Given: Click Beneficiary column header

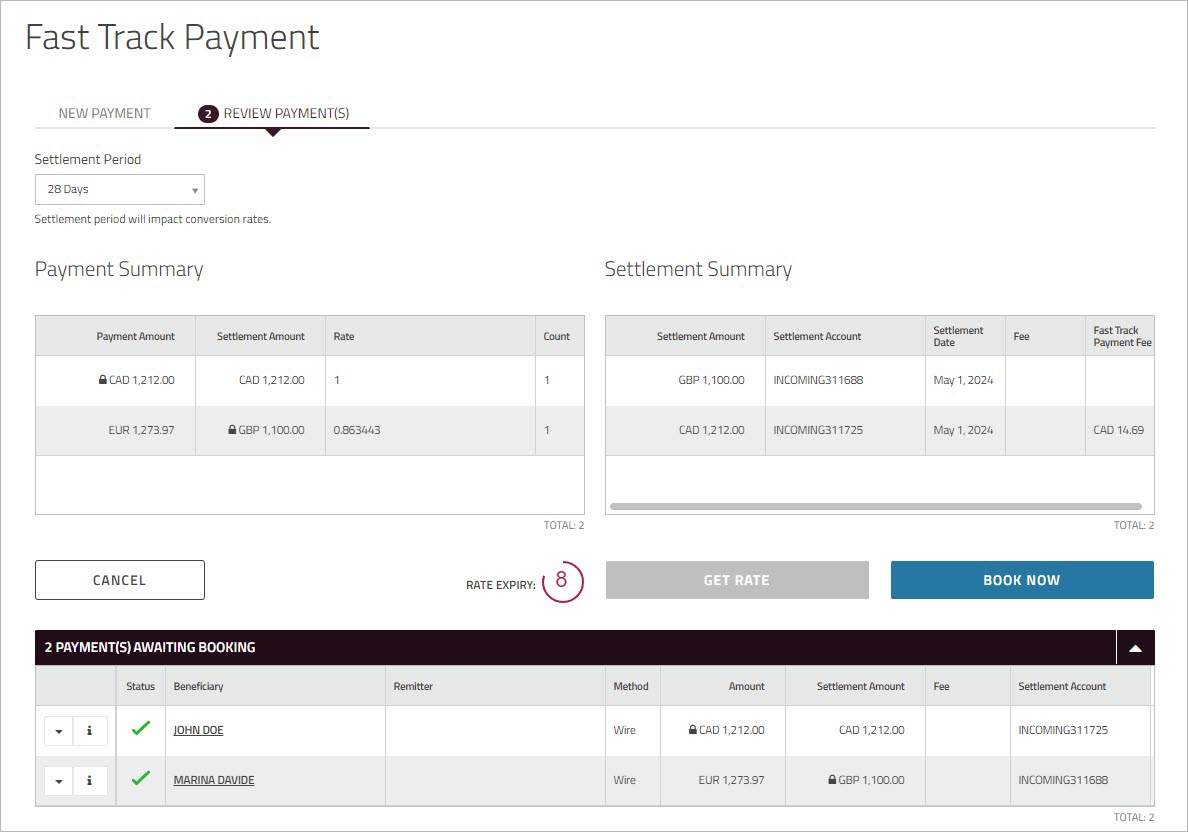Looking at the screenshot, I should 199,687.
